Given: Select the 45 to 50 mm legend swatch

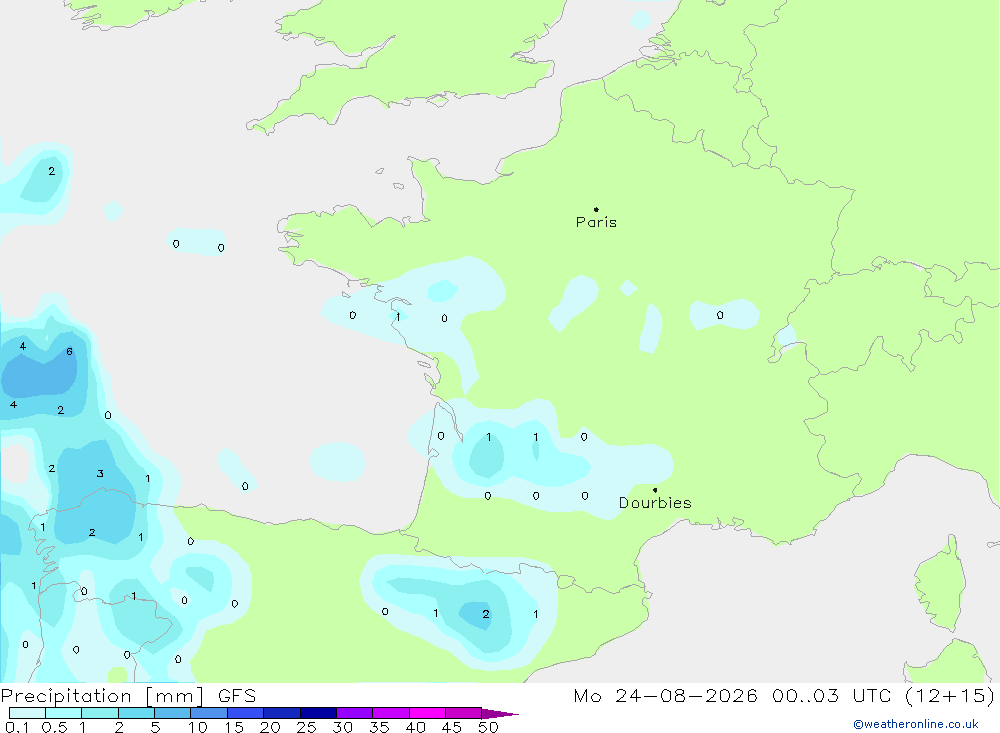Looking at the screenshot, I should coord(463,713).
